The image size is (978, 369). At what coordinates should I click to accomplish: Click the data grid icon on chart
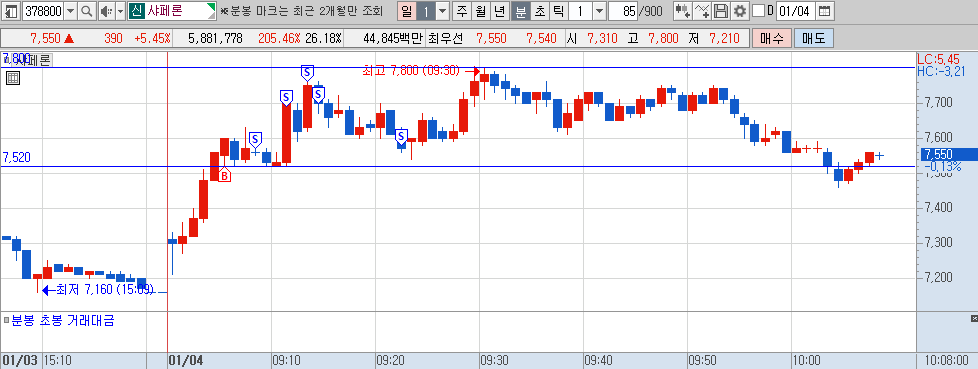pyautogui.click(x=12, y=78)
